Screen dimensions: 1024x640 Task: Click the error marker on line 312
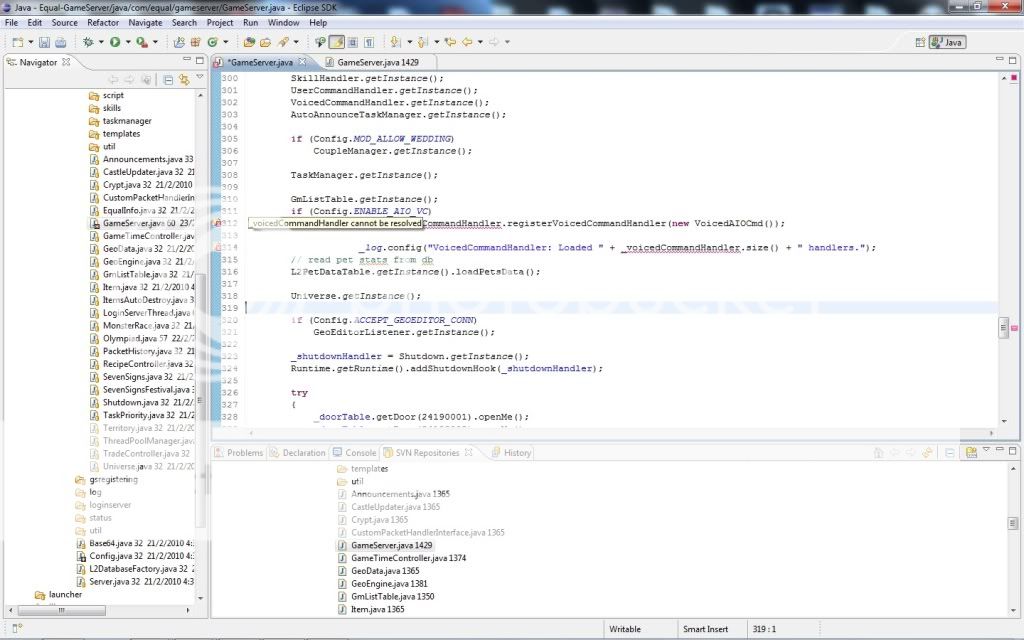point(219,224)
